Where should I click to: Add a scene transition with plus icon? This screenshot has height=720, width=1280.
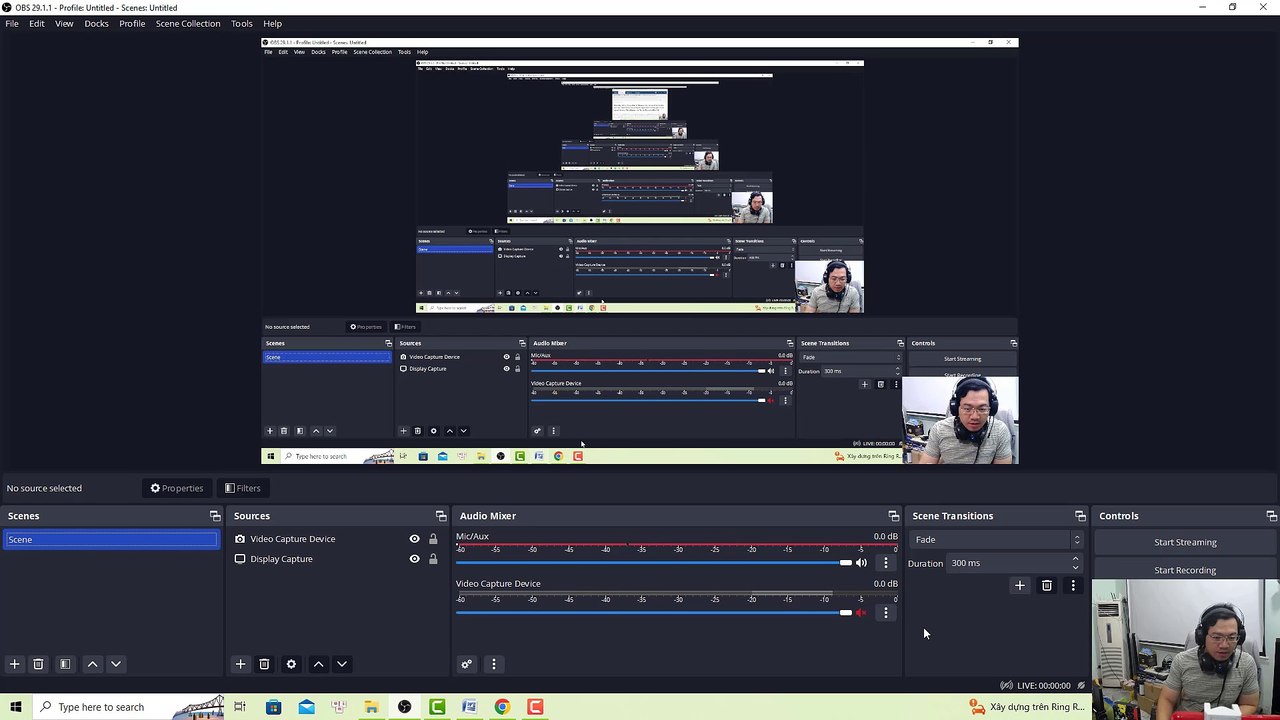1020,585
